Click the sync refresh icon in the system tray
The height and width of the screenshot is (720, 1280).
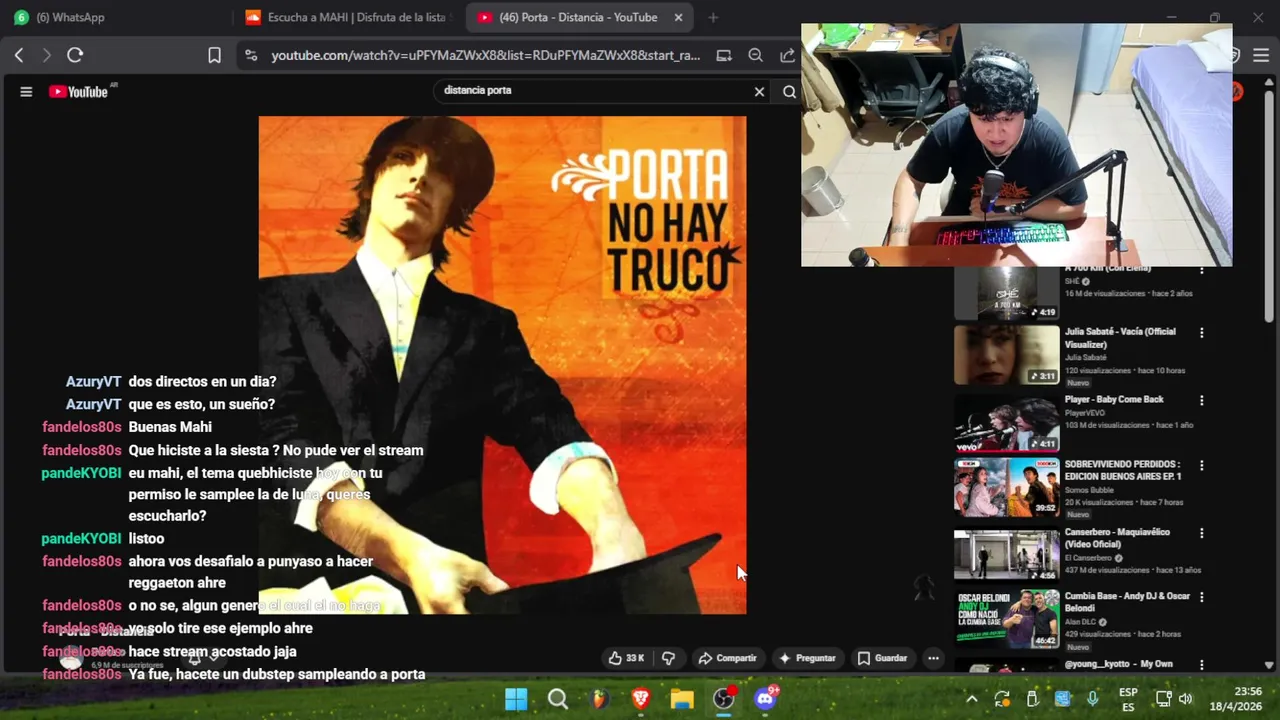[x=1002, y=699]
